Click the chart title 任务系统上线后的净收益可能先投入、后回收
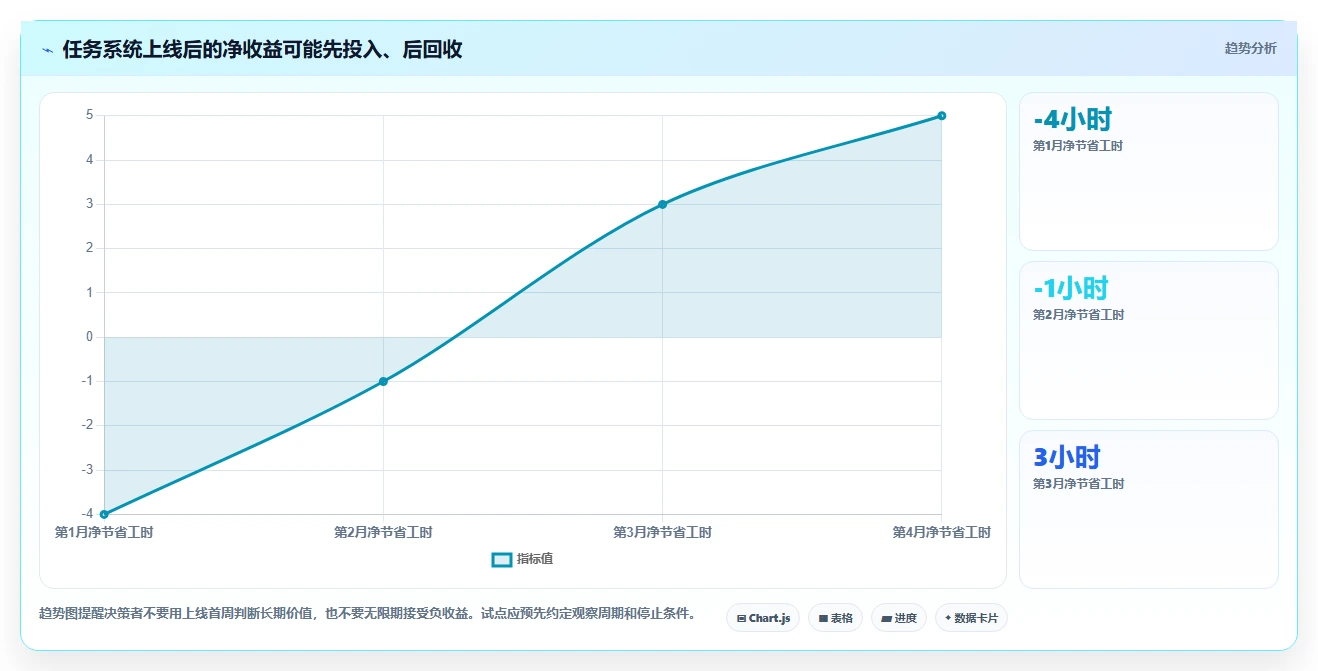1318x671 pixels. click(262, 50)
